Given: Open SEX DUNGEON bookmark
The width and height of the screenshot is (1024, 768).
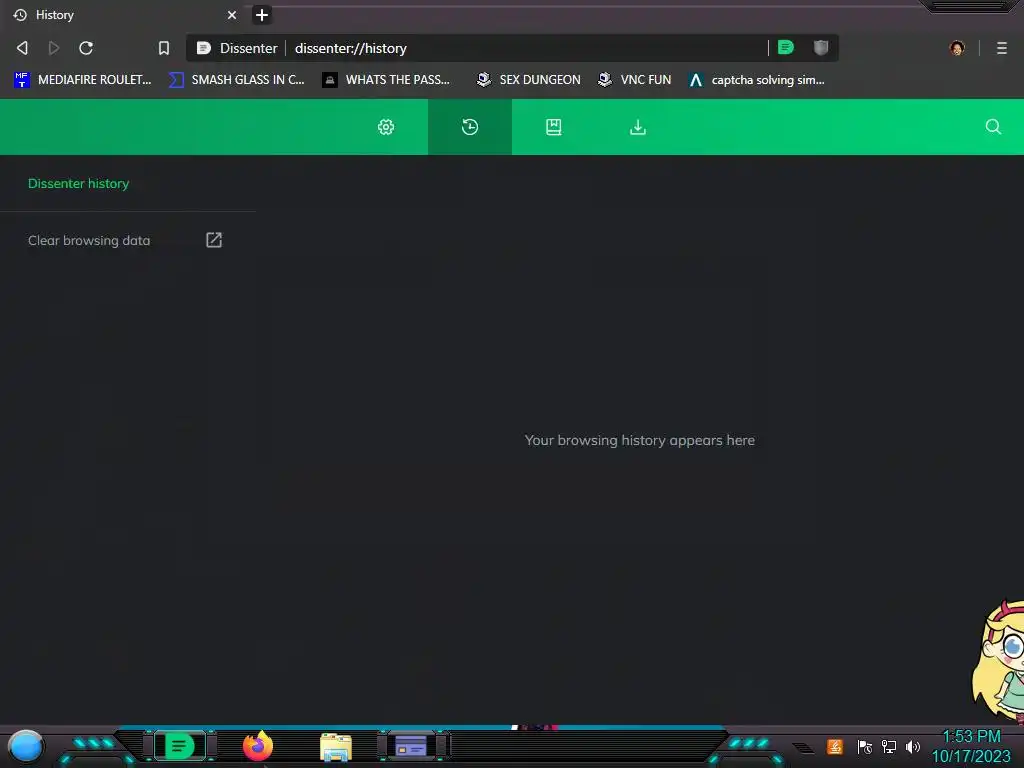Looking at the screenshot, I should [x=528, y=80].
